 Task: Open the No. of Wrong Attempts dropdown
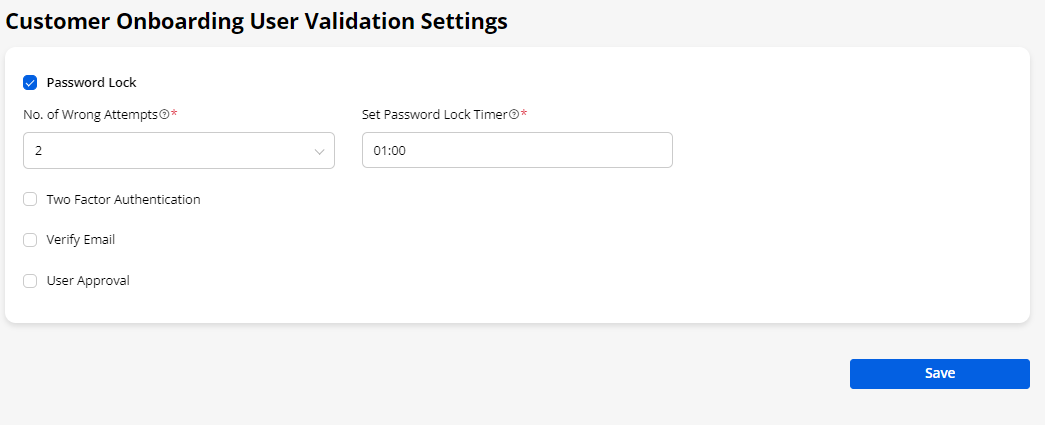click(x=178, y=151)
